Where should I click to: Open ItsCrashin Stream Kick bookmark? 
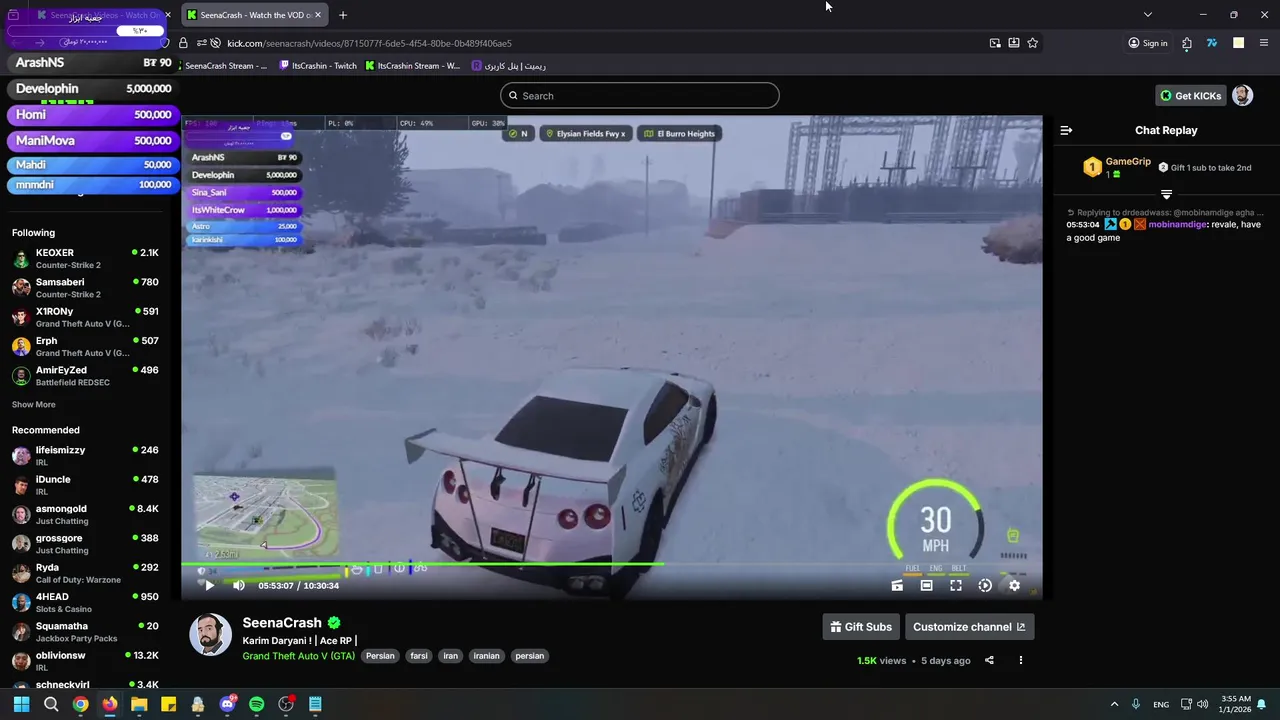tap(413, 66)
